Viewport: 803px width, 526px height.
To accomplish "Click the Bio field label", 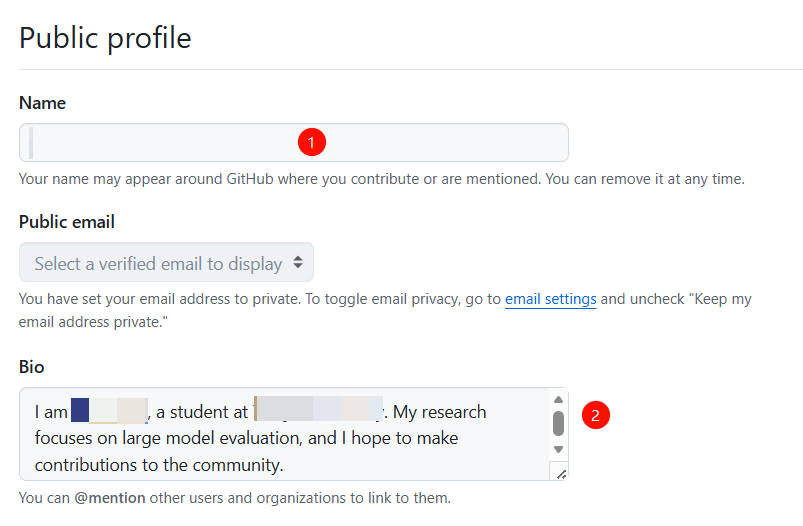I will pyautogui.click(x=32, y=367).
